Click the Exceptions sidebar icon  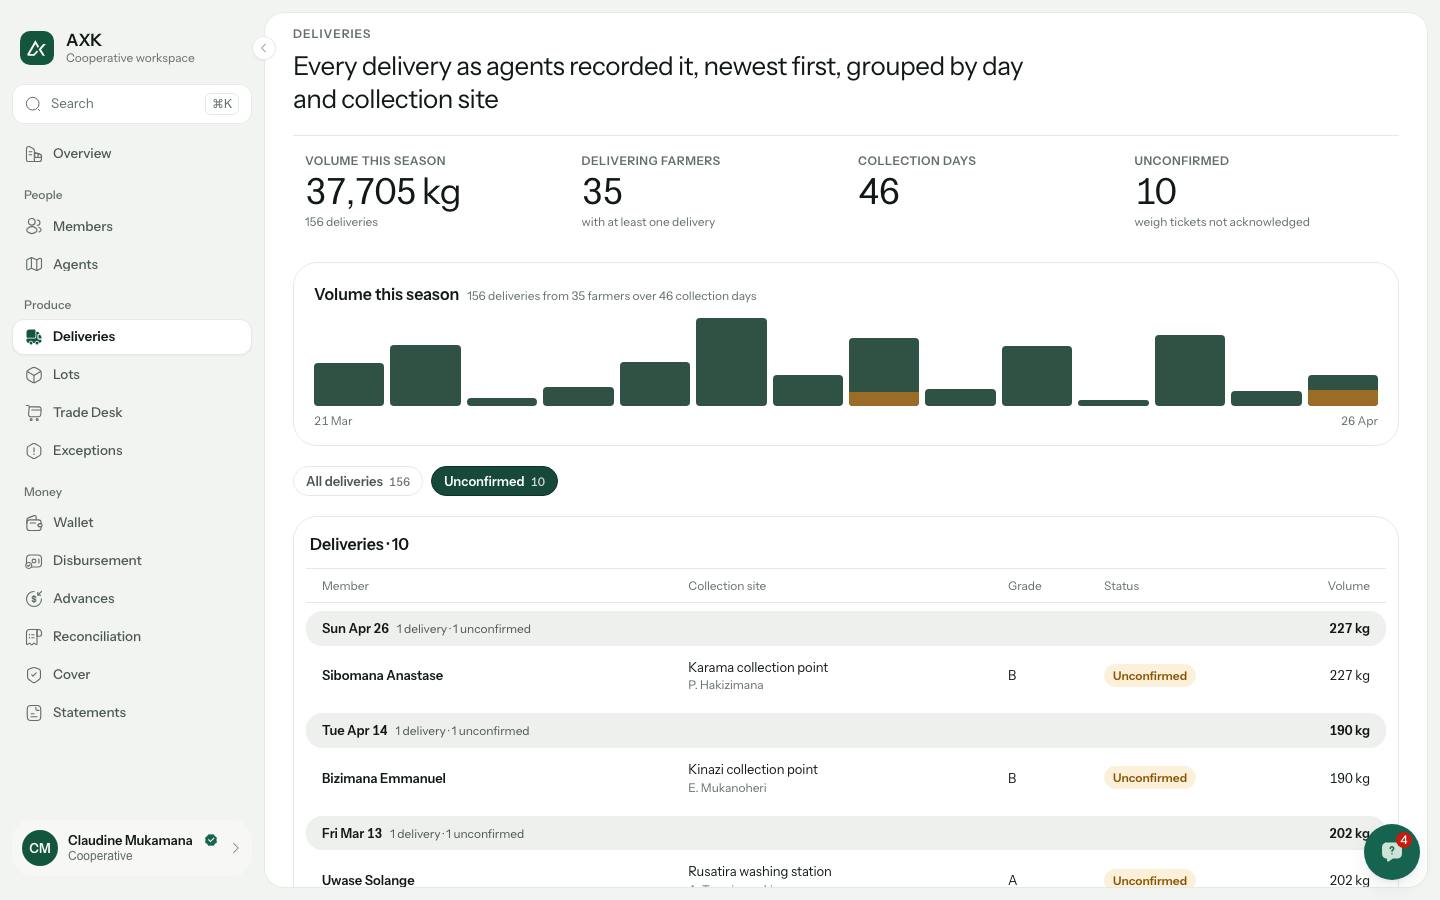pyautogui.click(x=34, y=451)
